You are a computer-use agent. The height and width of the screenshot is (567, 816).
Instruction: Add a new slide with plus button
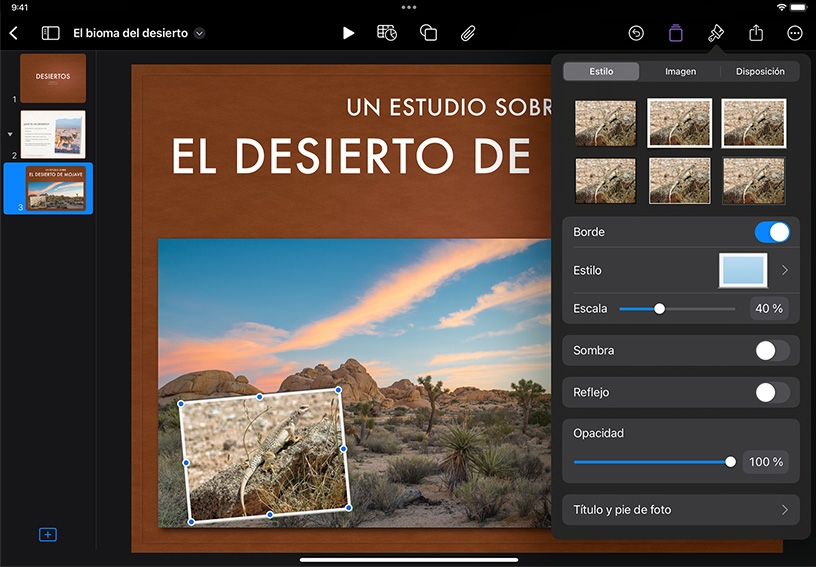click(48, 535)
